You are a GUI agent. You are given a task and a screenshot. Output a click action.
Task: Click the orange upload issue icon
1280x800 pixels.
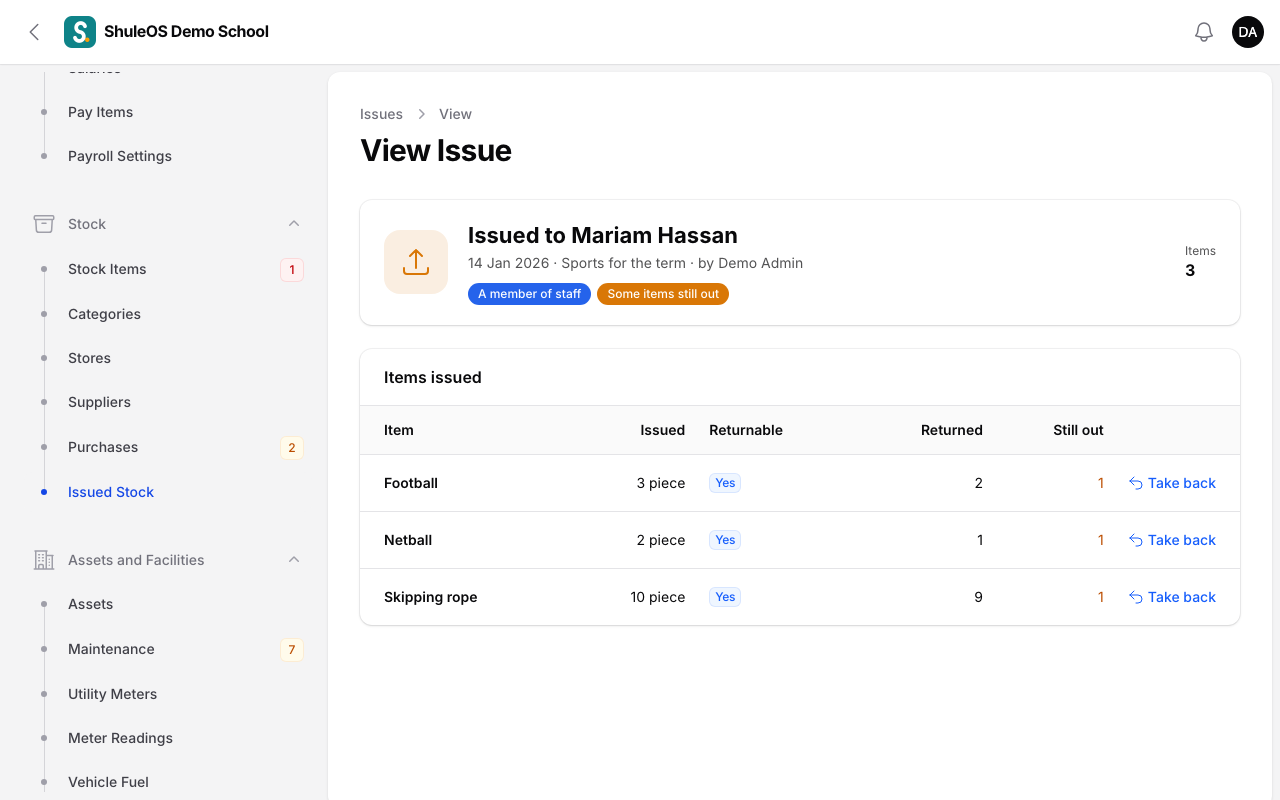pyautogui.click(x=416, y=262)
